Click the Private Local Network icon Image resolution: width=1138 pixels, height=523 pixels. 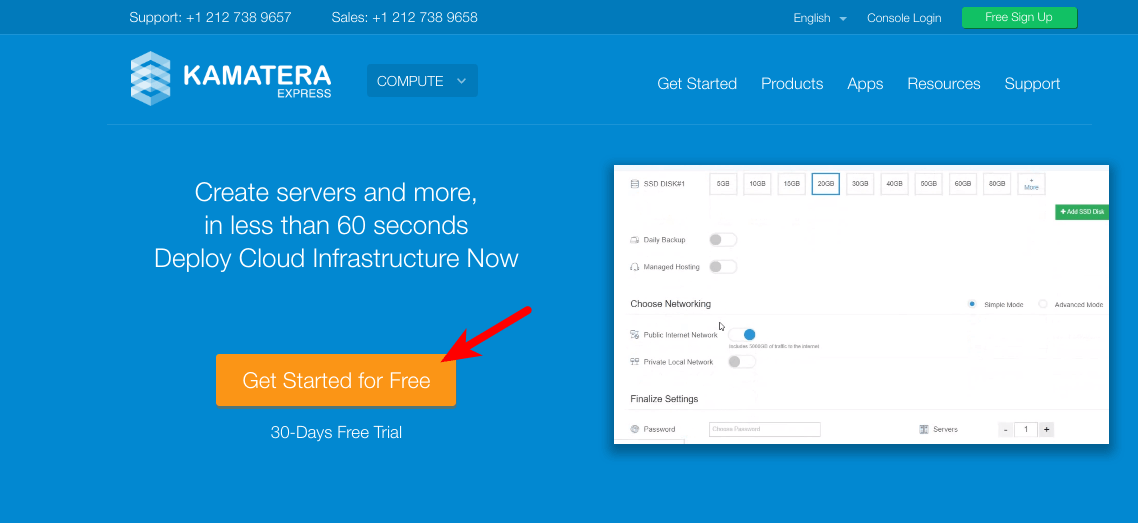635,362
